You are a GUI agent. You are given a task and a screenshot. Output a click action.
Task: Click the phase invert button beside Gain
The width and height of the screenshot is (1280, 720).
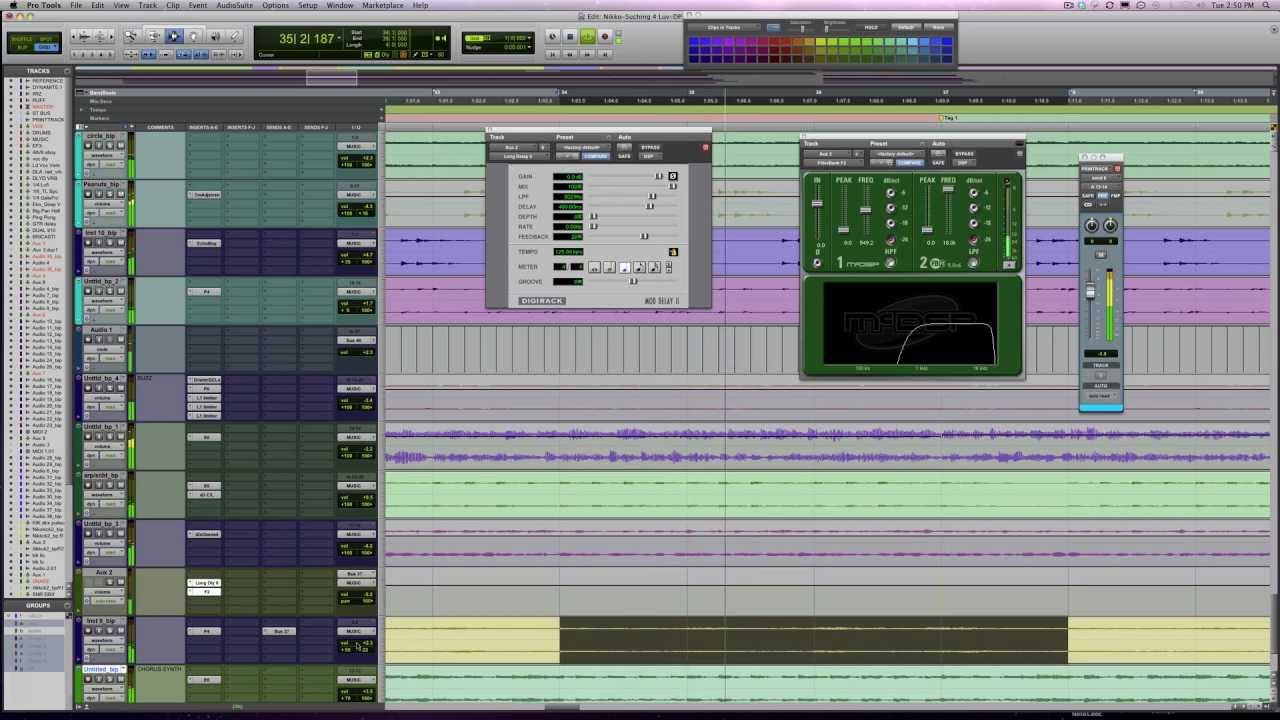coord(673,177)
